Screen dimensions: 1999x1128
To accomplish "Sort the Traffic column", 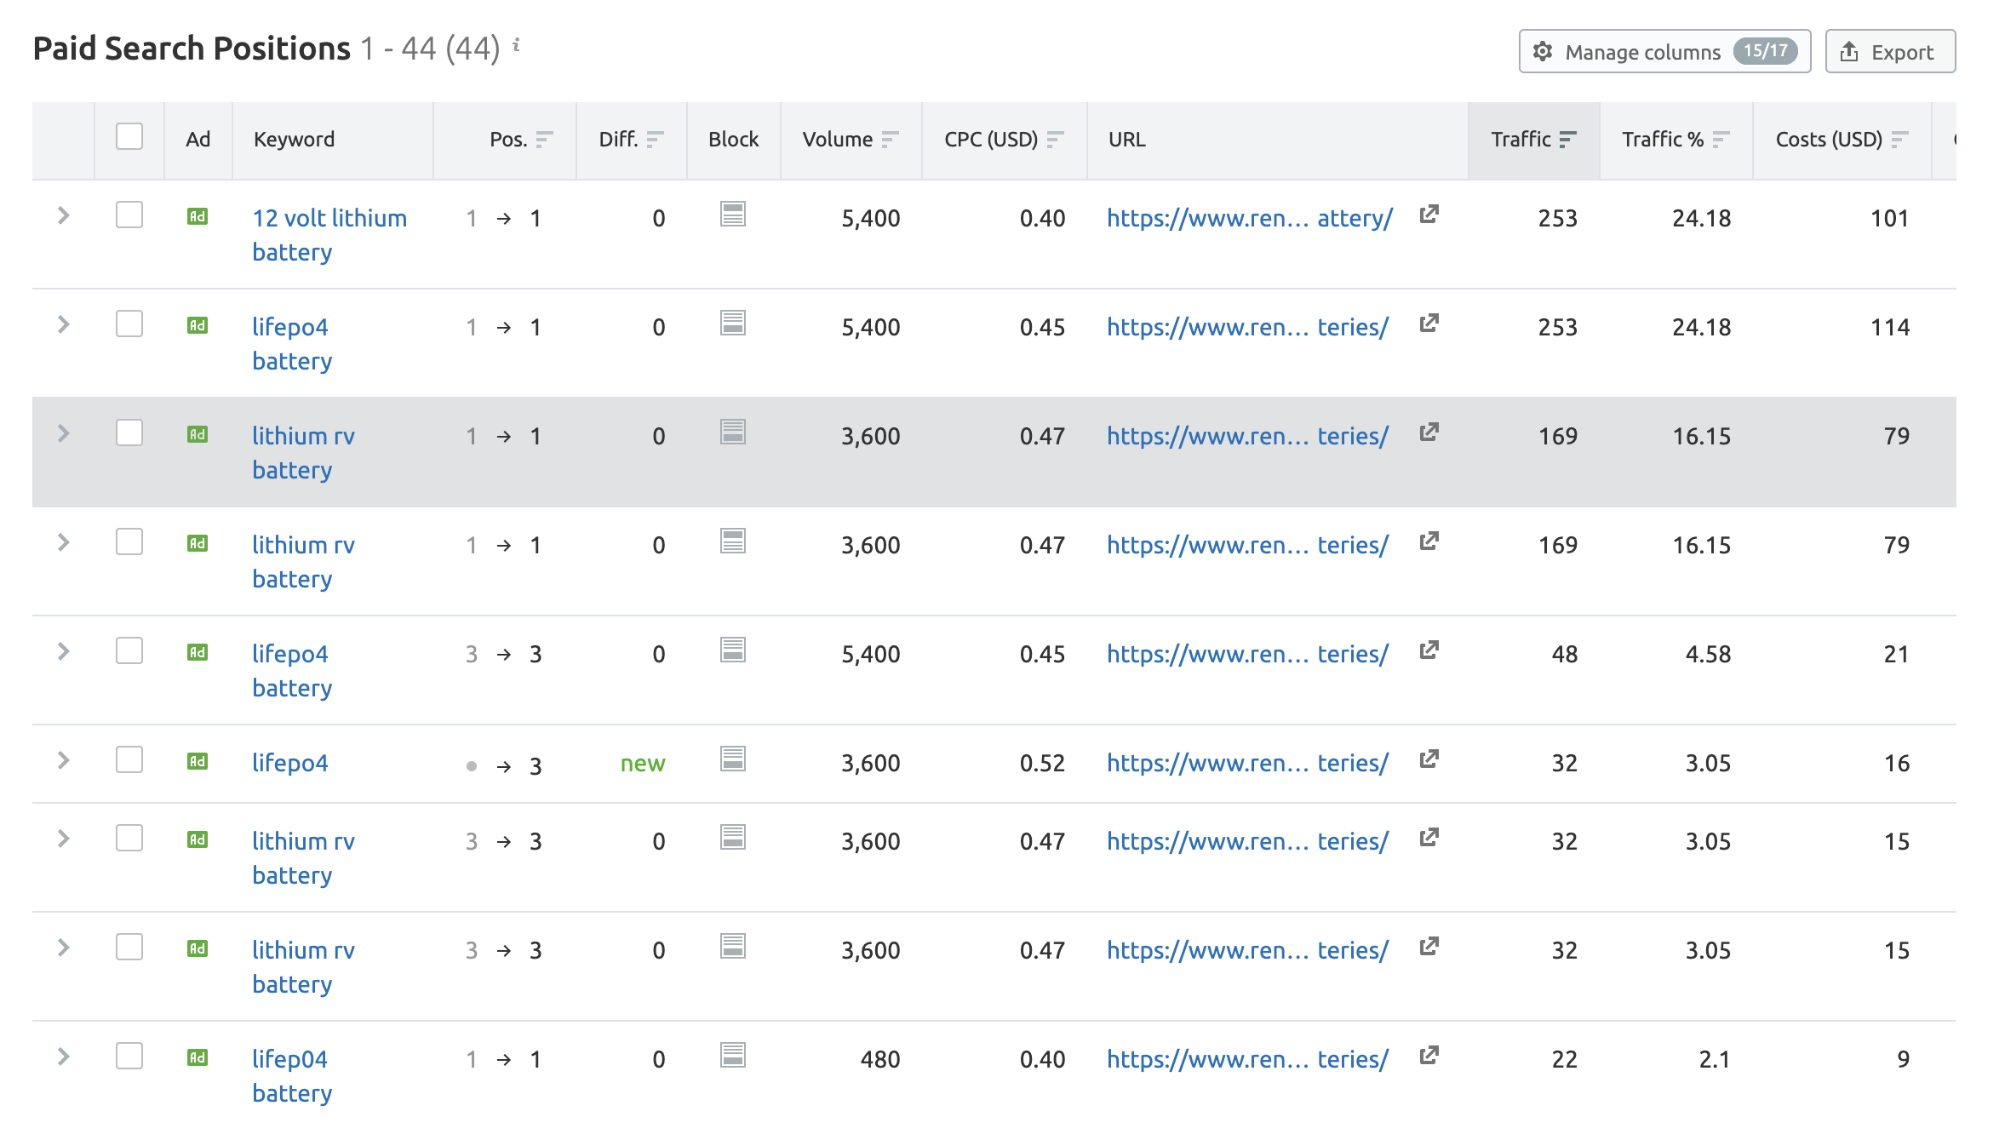I will [x=1568, y=139].
